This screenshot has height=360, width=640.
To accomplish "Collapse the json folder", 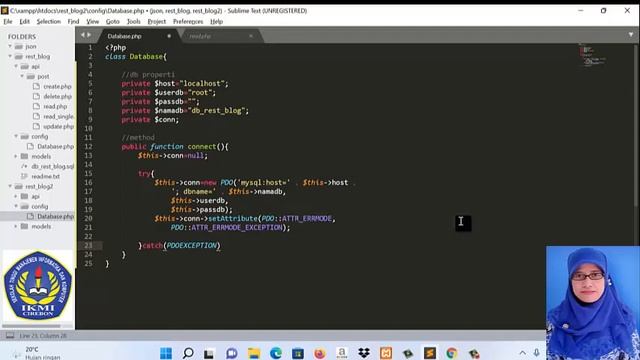I will point(10,47).
